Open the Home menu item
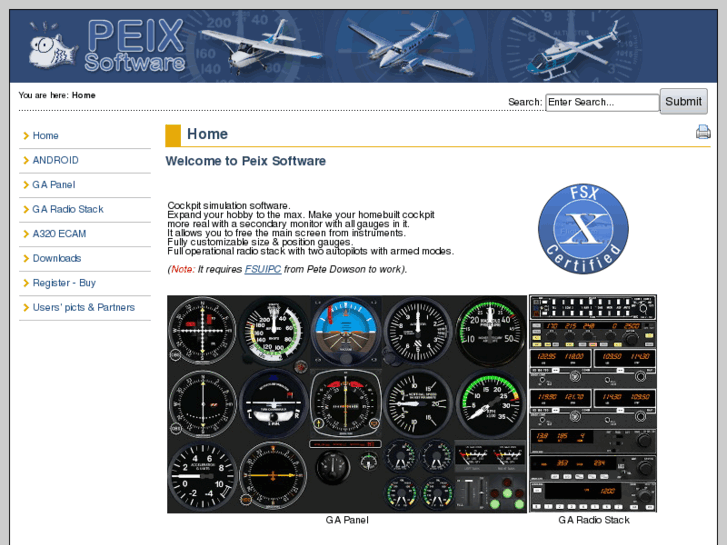 [x=45, y=136]
